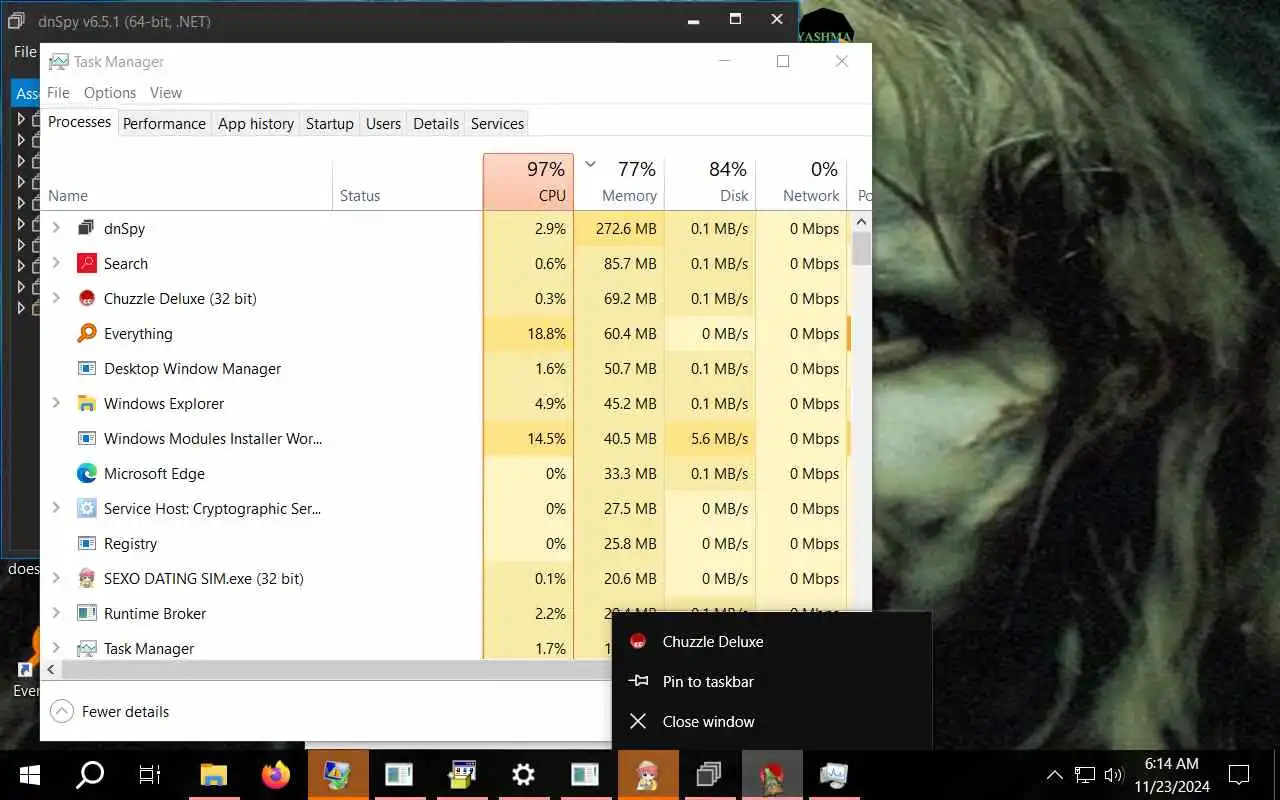Expand the Windows Explorer process group
The height and width of the screenshot is (800, 1280).
56,403
